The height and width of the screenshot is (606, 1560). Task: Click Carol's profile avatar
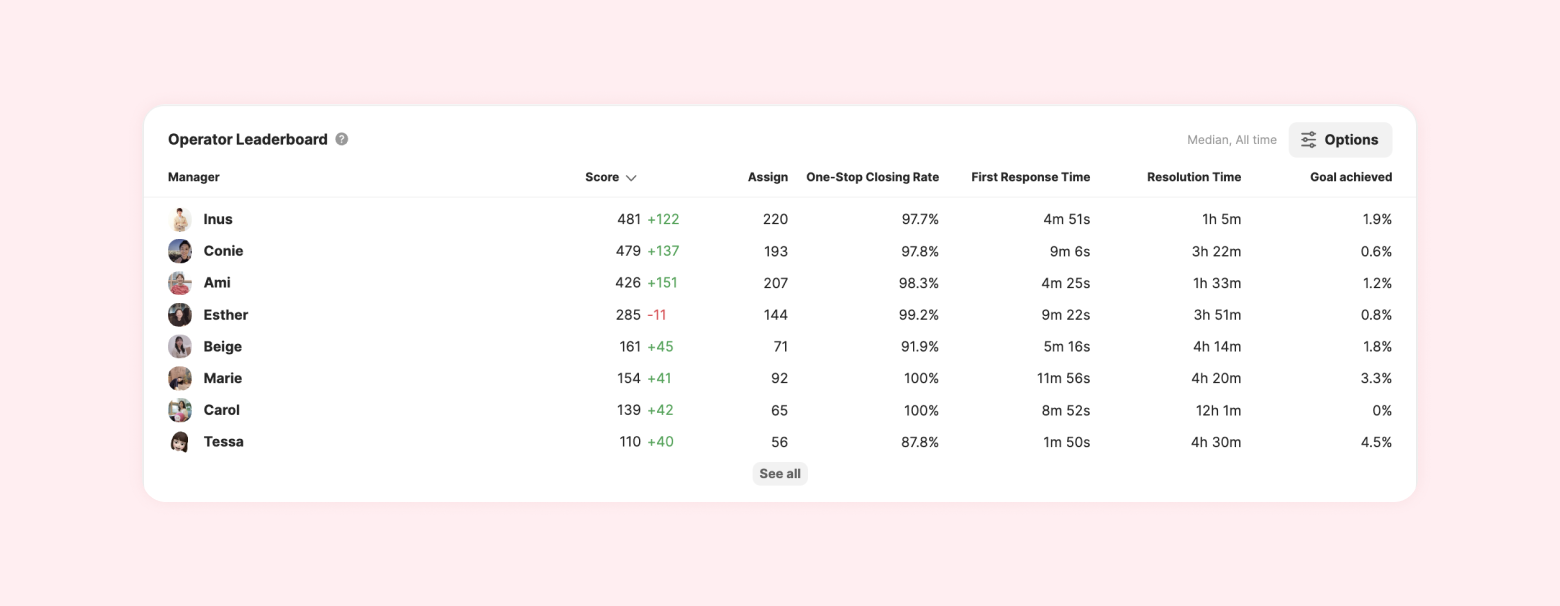click(x=180, y=410)
